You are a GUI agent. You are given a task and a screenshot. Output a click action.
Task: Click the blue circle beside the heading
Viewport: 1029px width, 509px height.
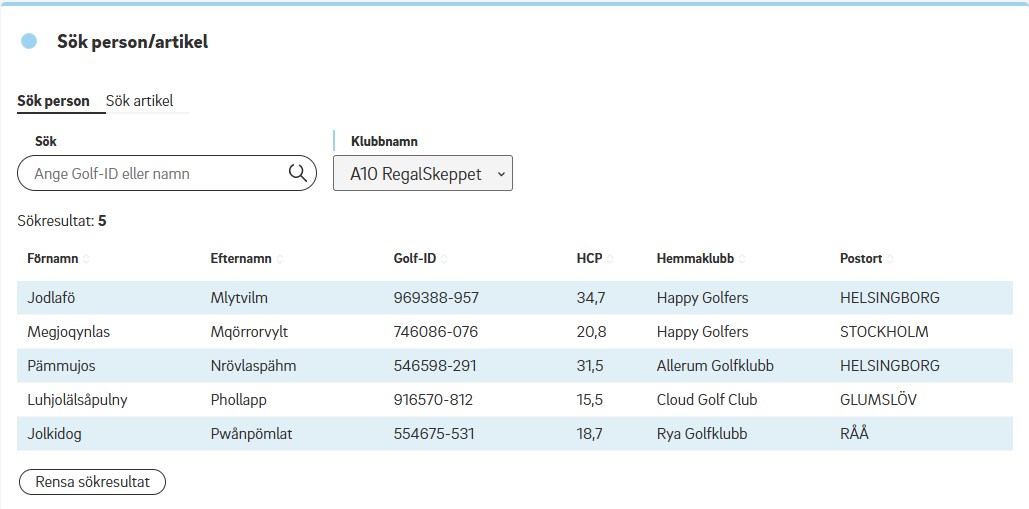[29, 41]
